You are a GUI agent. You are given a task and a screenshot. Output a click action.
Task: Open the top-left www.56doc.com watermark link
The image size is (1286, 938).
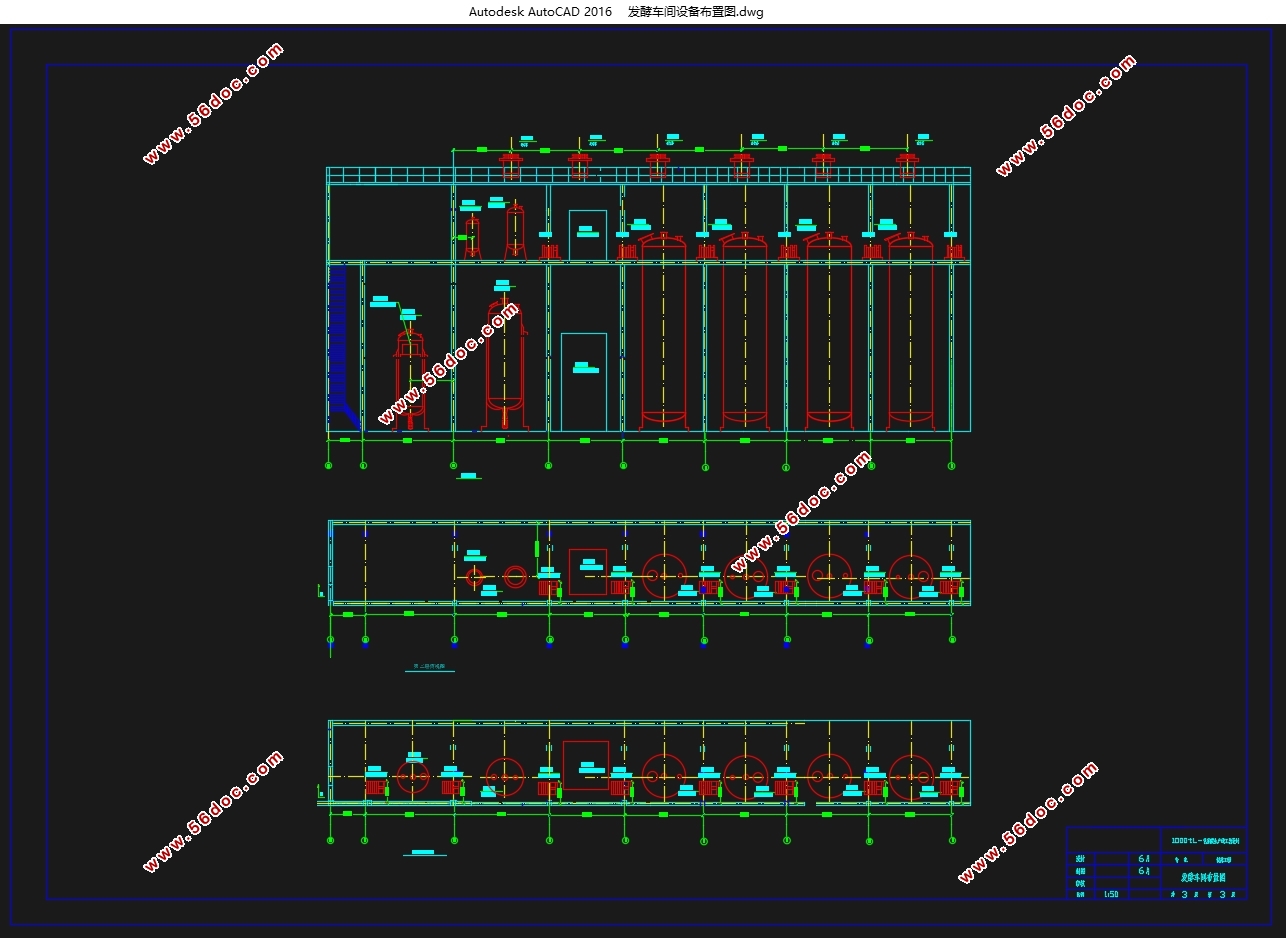click(213, 104)
